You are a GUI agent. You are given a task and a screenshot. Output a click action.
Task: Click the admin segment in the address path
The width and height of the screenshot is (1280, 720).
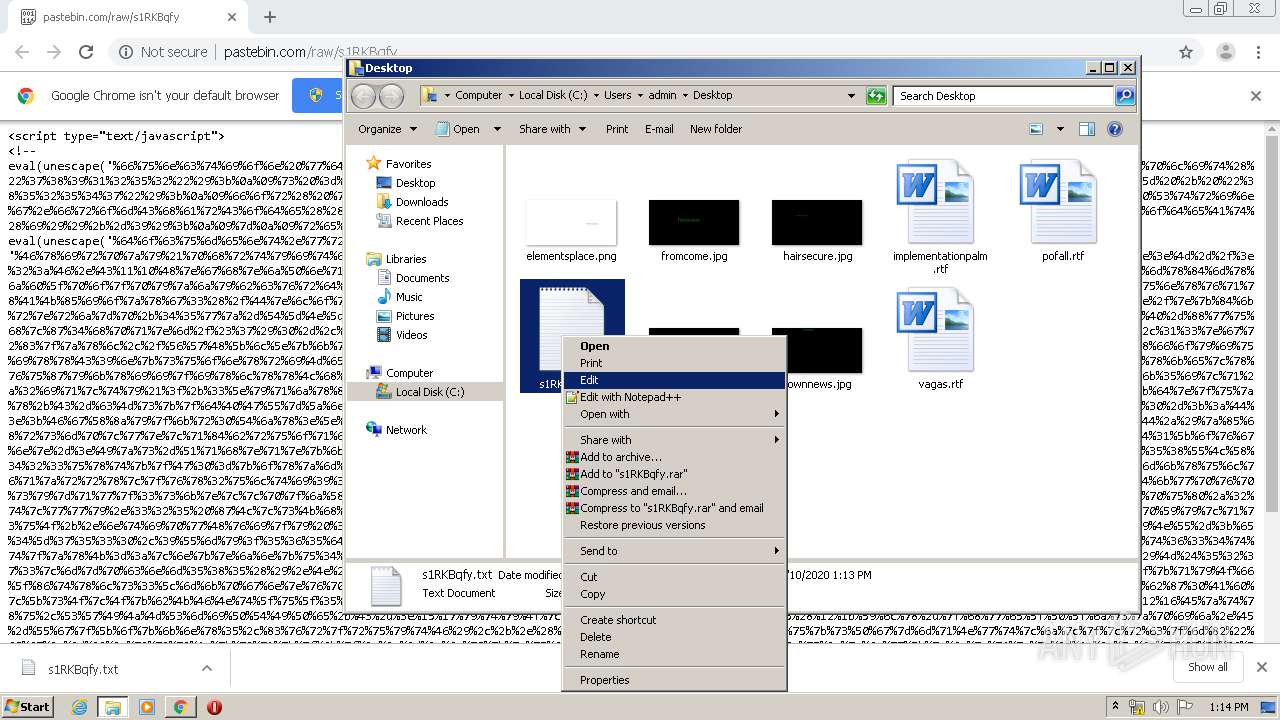[662, 96]
